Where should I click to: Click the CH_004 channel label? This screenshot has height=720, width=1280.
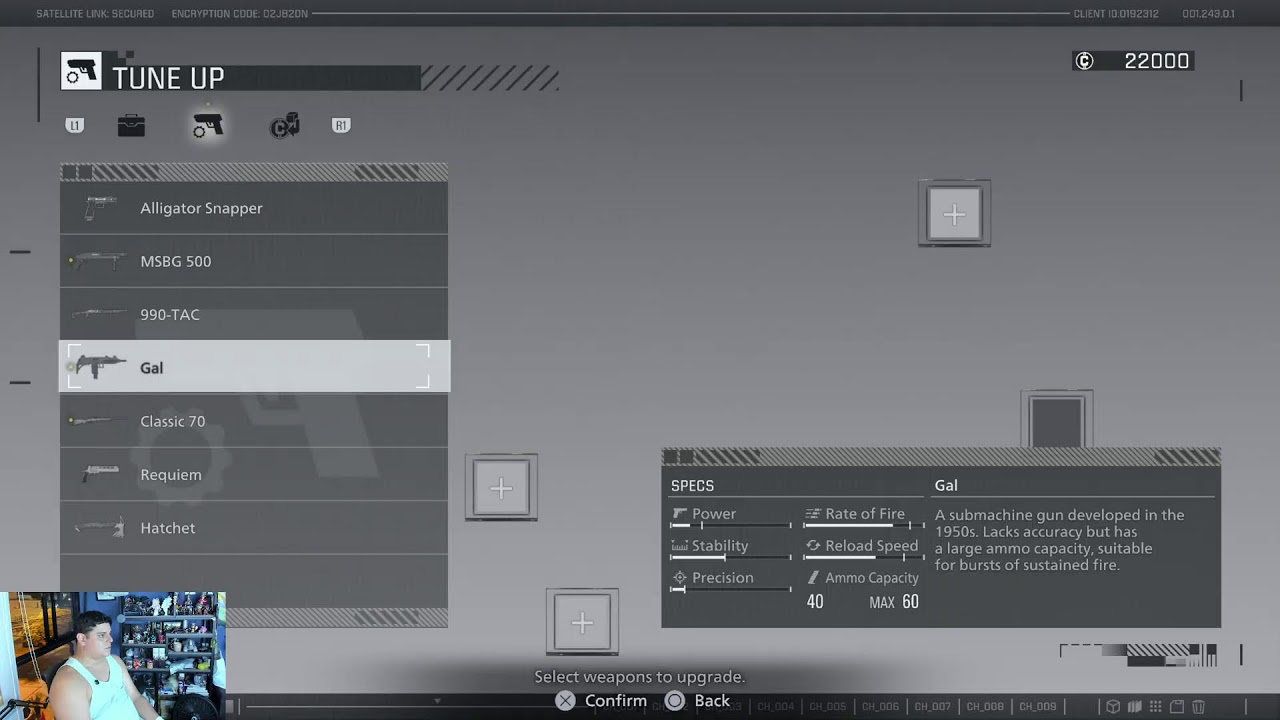pos(776,707)
